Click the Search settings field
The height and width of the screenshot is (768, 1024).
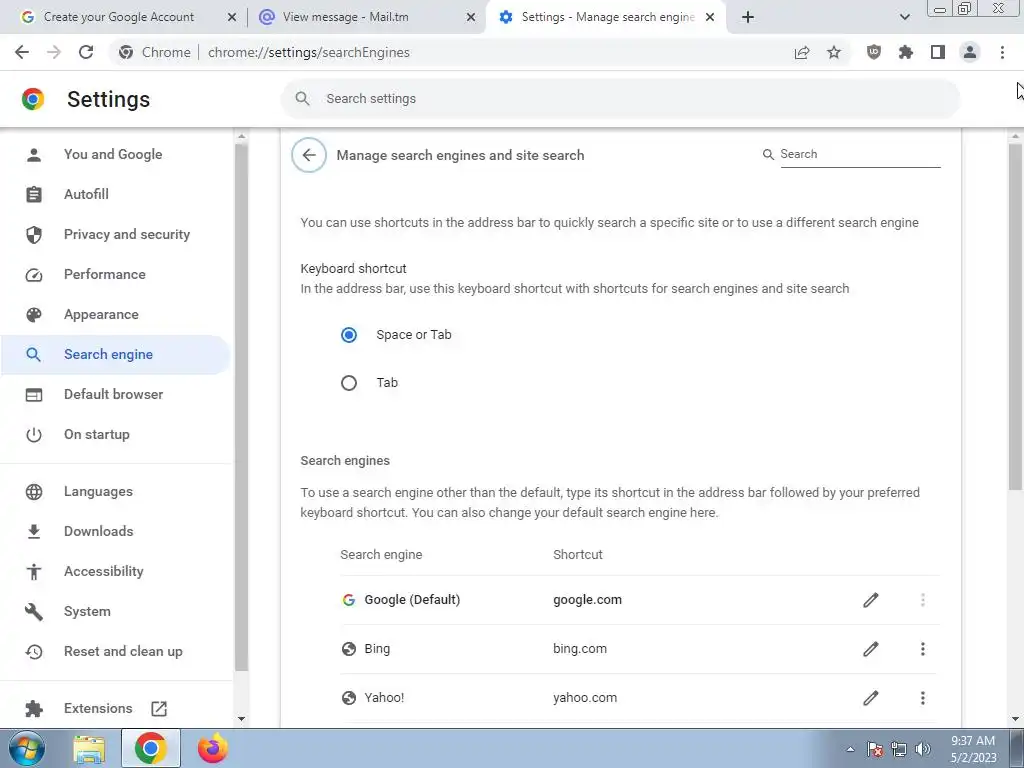coord(620,99)
